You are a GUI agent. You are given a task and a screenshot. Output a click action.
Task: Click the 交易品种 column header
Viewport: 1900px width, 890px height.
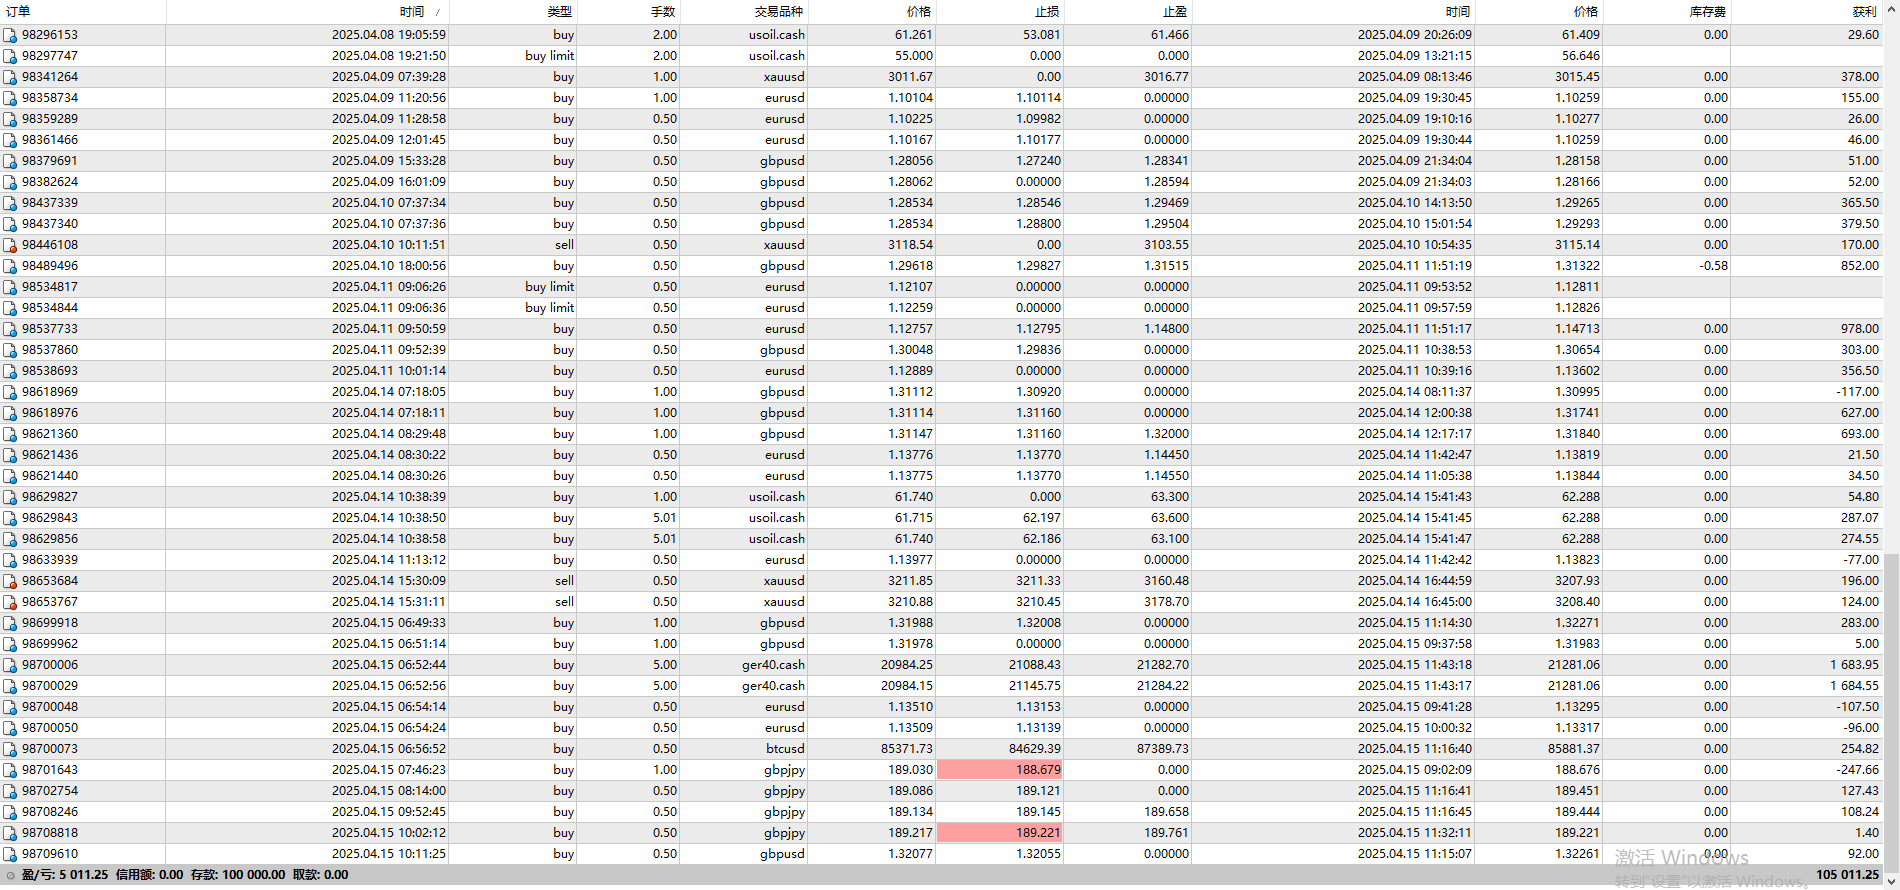778,12
